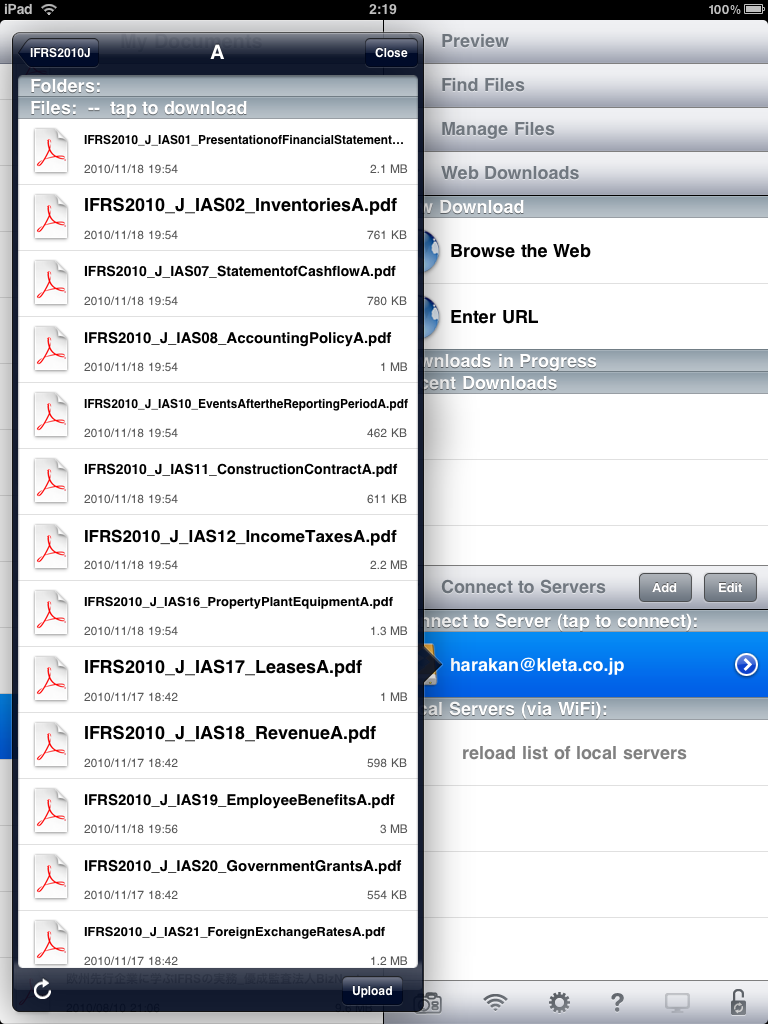Tap the Files: tap to download header

[x=218, y=108]
